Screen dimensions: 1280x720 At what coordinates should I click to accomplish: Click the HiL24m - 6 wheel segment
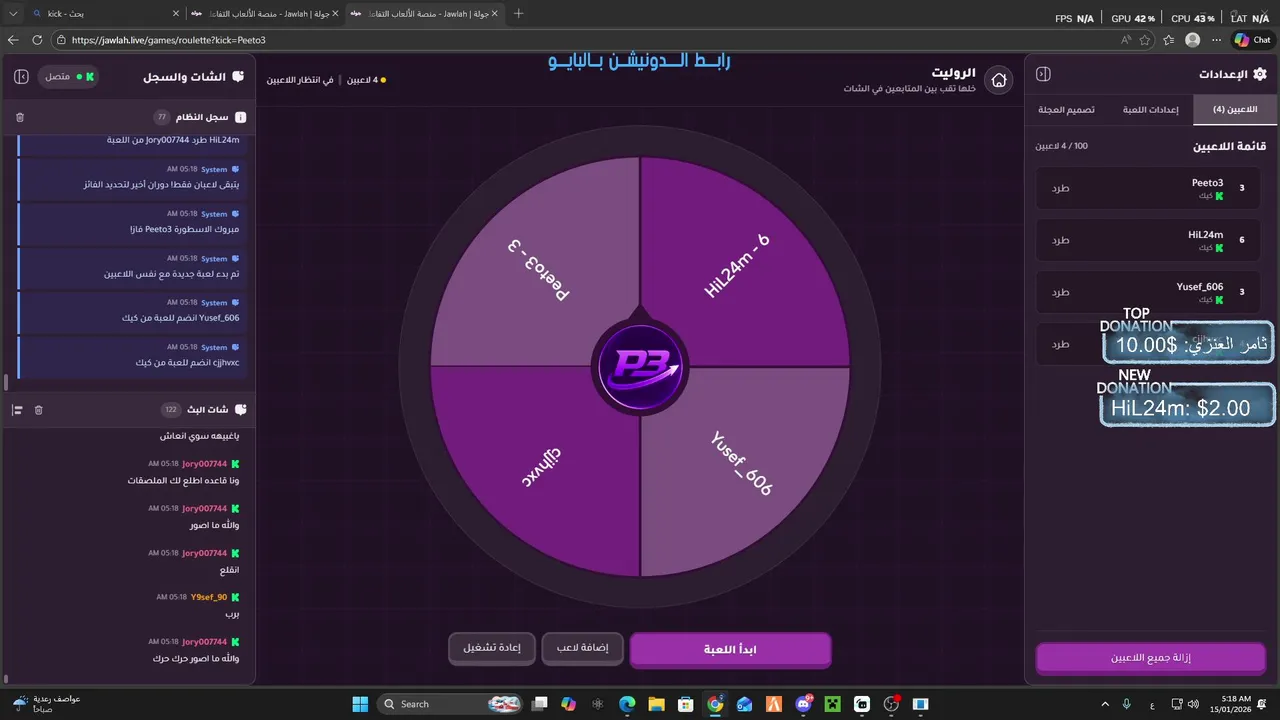click(x=738, y=266)
